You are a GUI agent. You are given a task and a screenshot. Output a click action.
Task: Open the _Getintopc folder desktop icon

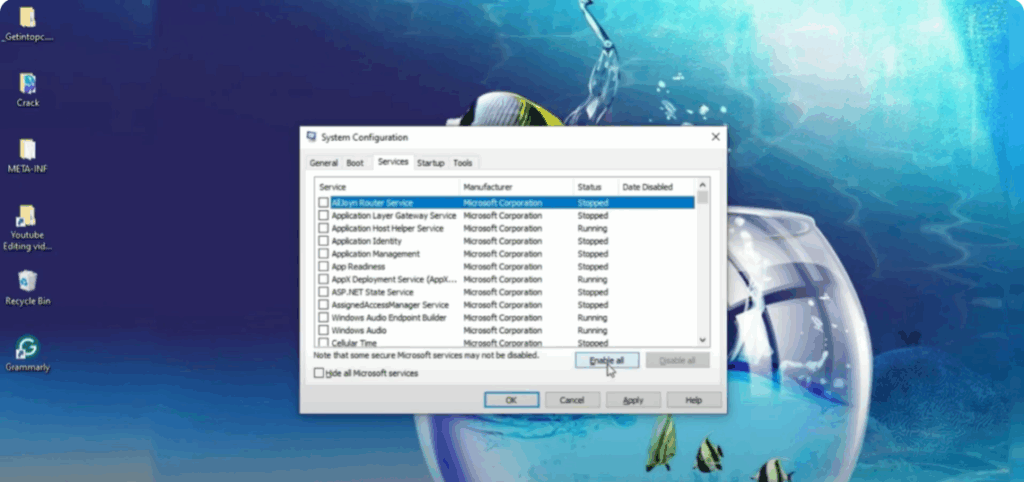pyautogui.click(x=27, y=25)
